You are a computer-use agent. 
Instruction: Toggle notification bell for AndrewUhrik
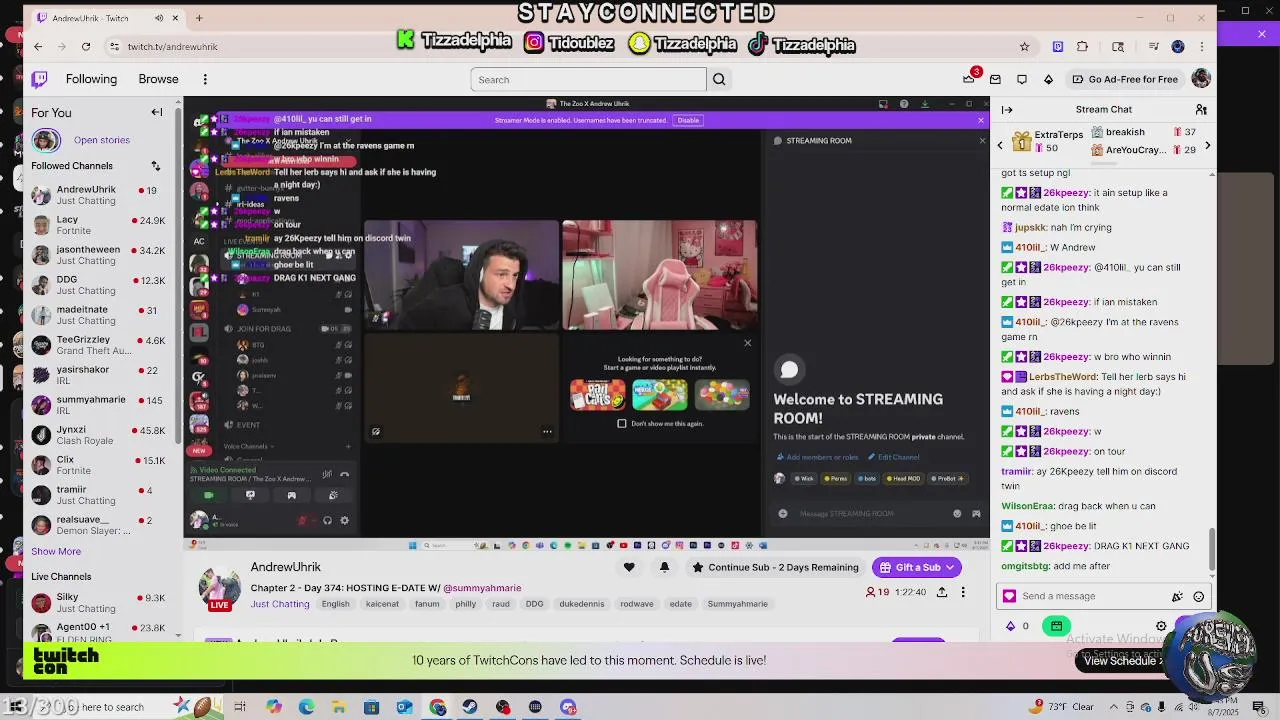pyautogui.click(x=664, y=567)
